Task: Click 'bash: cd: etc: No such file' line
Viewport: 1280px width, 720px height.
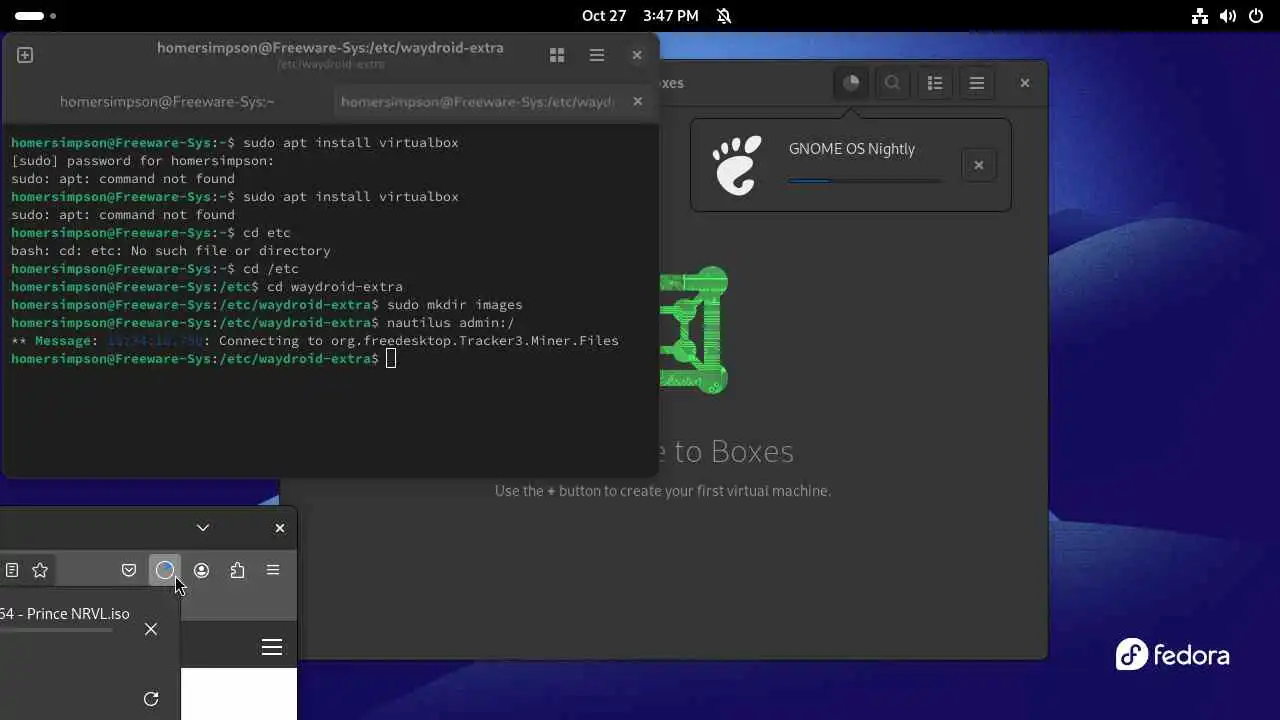Action: [171, 250]
